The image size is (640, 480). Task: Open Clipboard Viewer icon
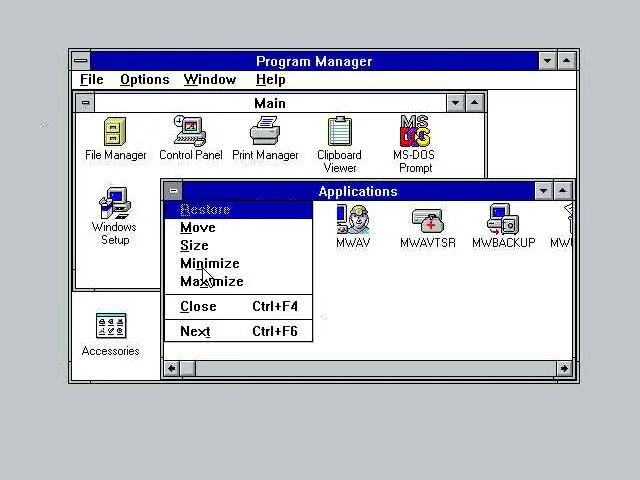point(340,145)
